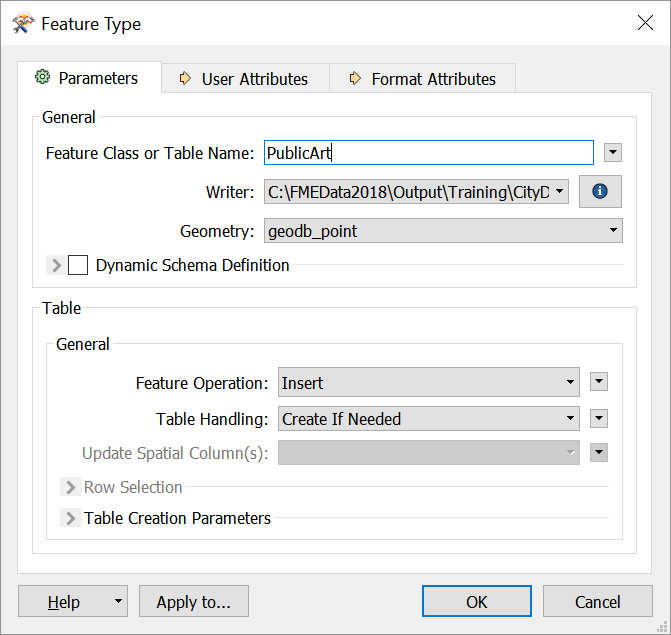Switch to the User Attributes tab
Image resolution: width=671 pixels, height=635 pixels.
pyautogui.click(x=246, y=79)
